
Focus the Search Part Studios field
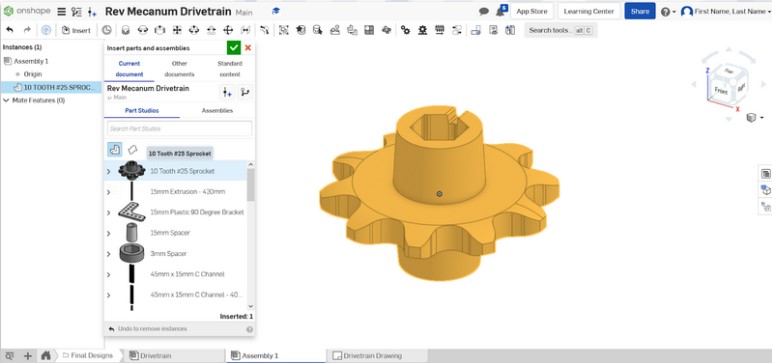[179, 129]
